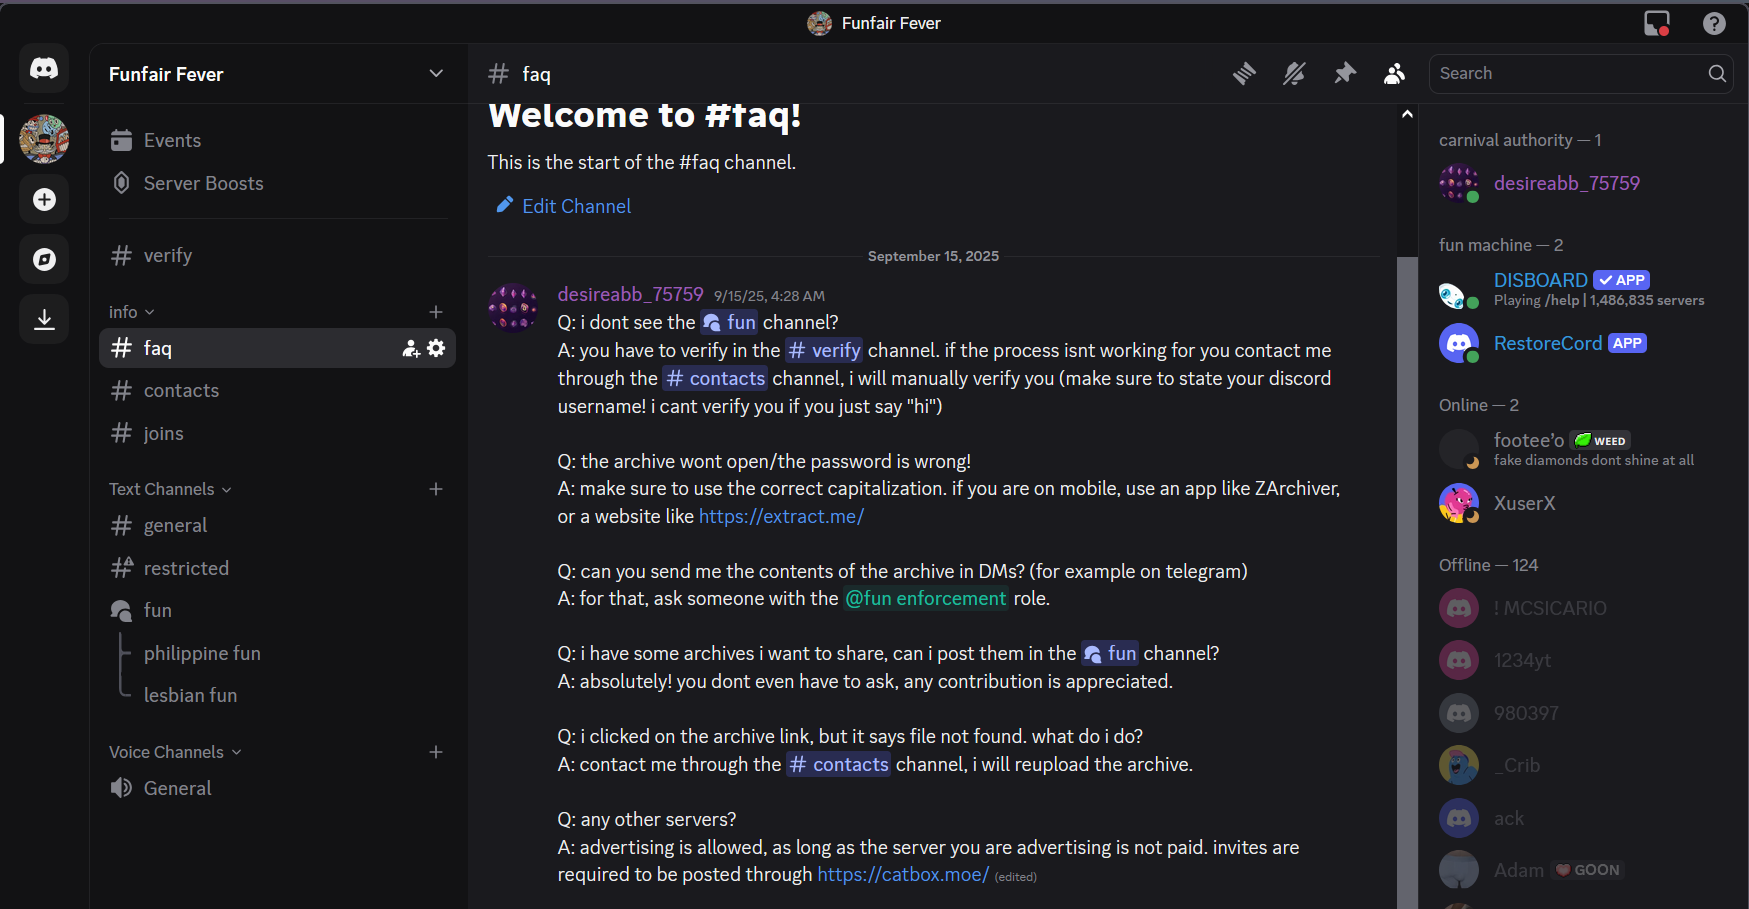The height and width of the screenshot is (909, 1749).
Task: Click the first # contacts mention in message
Action: 715,378
